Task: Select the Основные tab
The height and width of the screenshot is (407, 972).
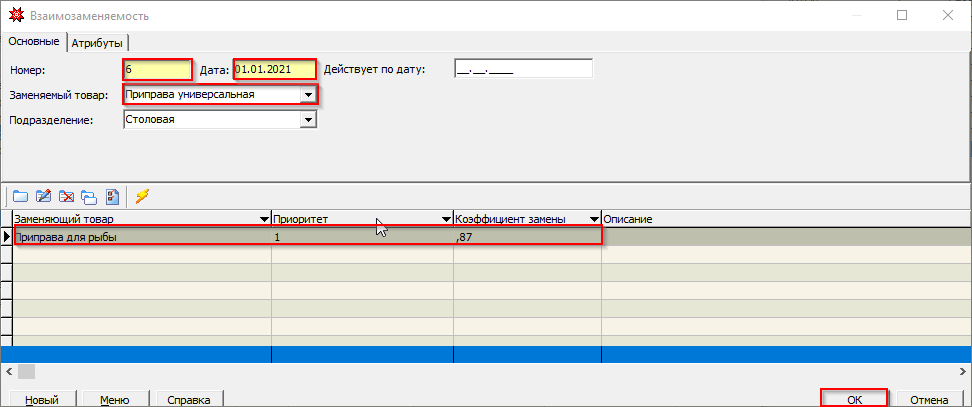Action: click(x=33, y=41)
